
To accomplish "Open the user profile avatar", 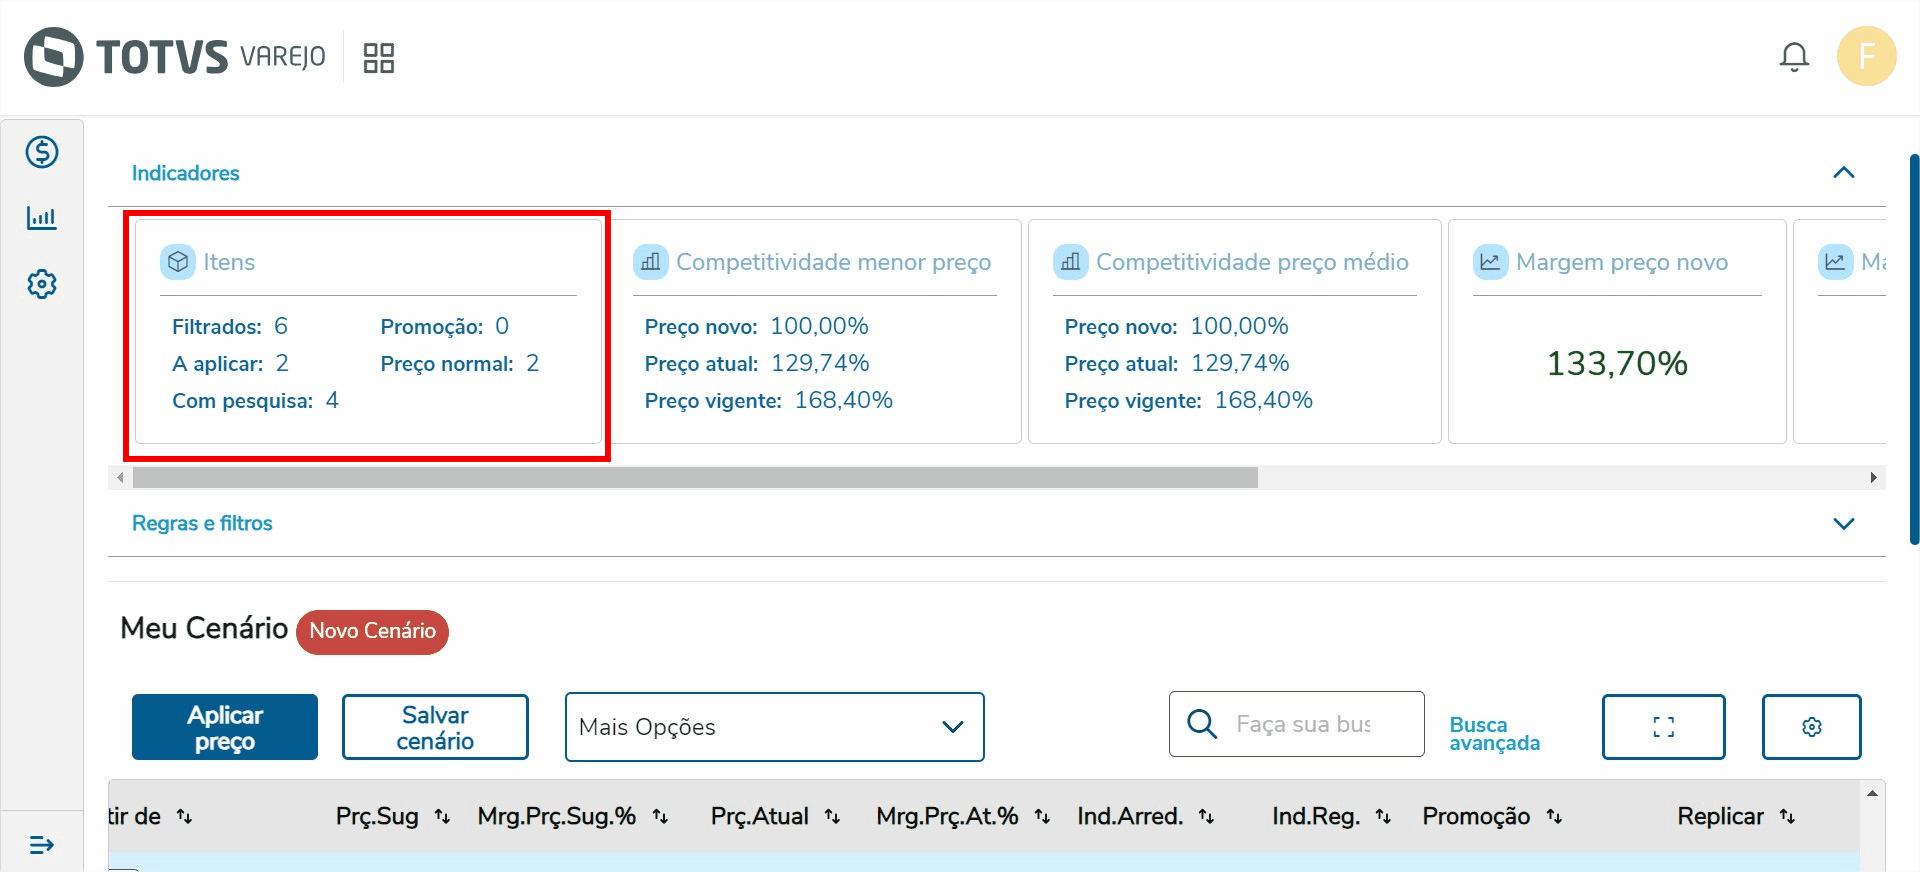I will [1866, 56].
